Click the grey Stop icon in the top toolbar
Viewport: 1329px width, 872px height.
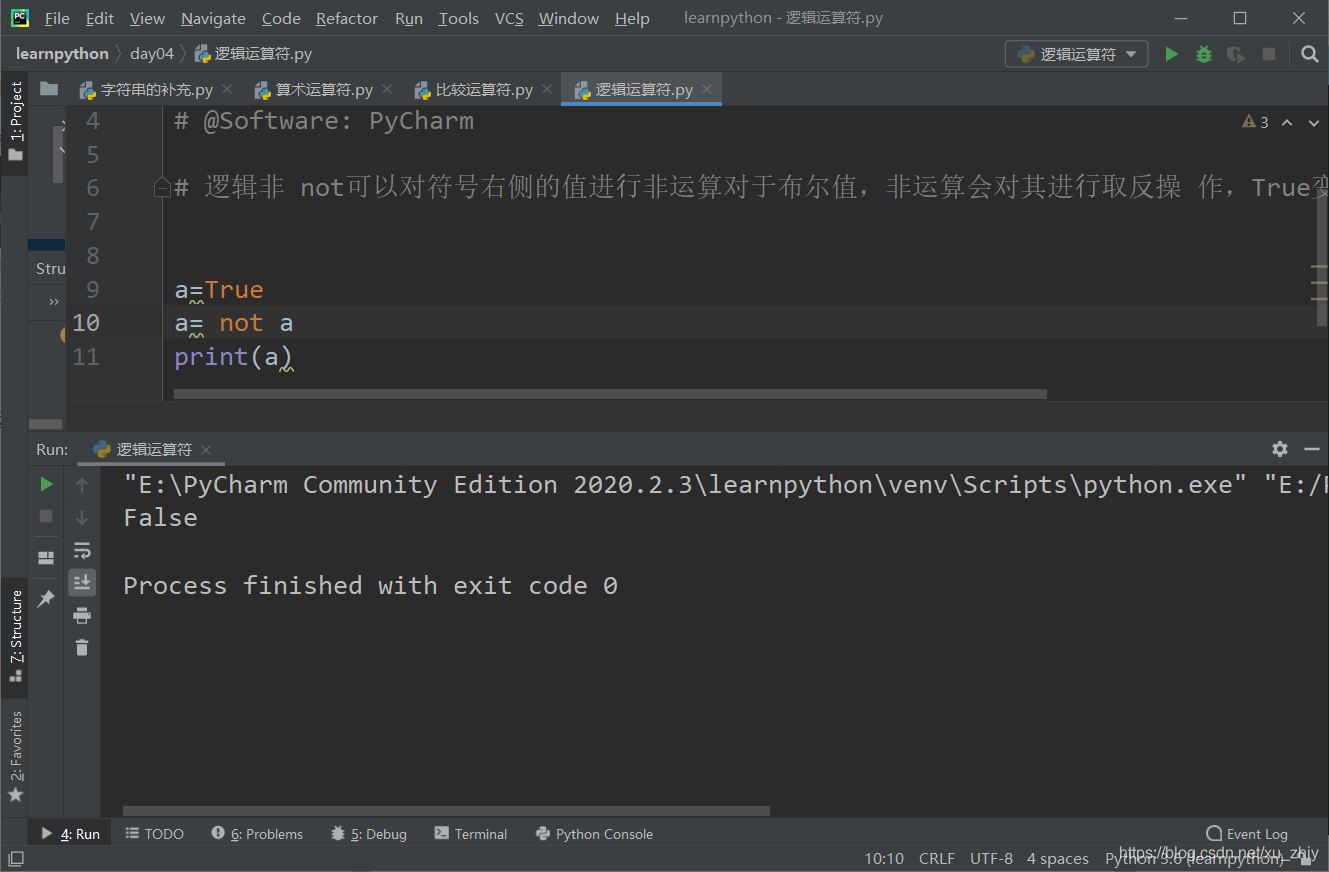pyautogui.click(x=1269, y=54)
